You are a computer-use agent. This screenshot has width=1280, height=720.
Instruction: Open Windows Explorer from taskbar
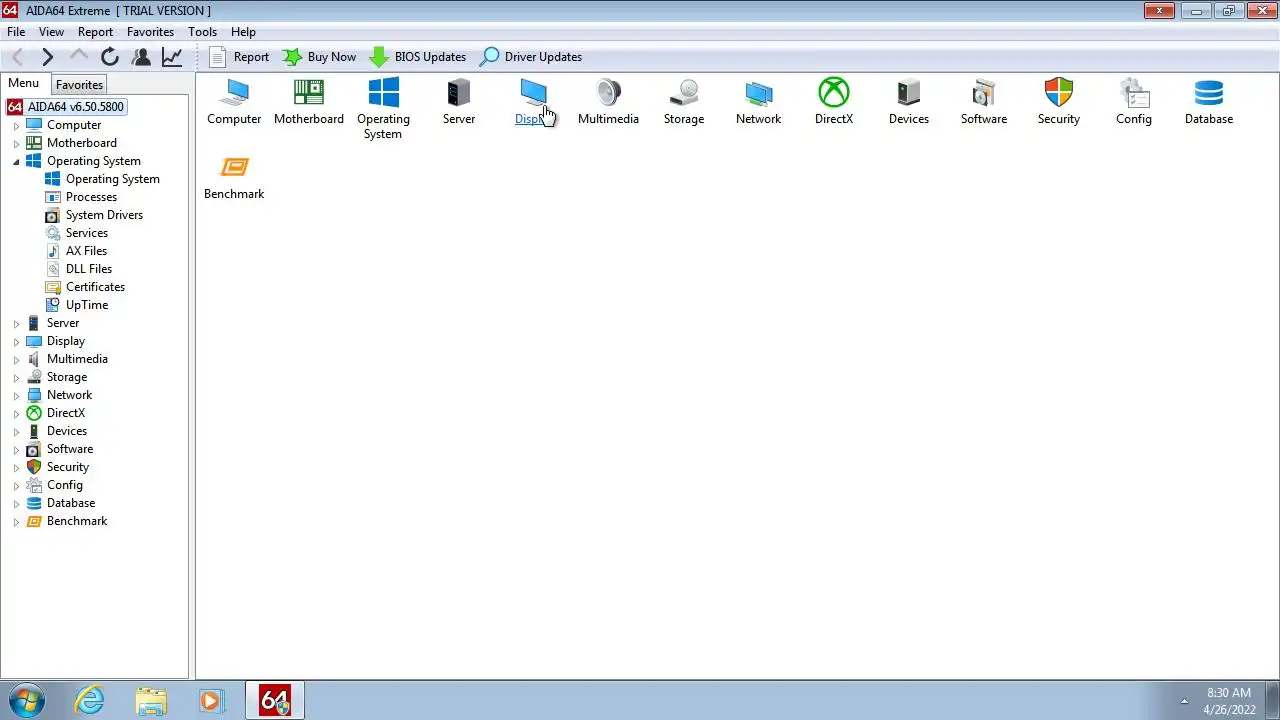pos(151,700)
